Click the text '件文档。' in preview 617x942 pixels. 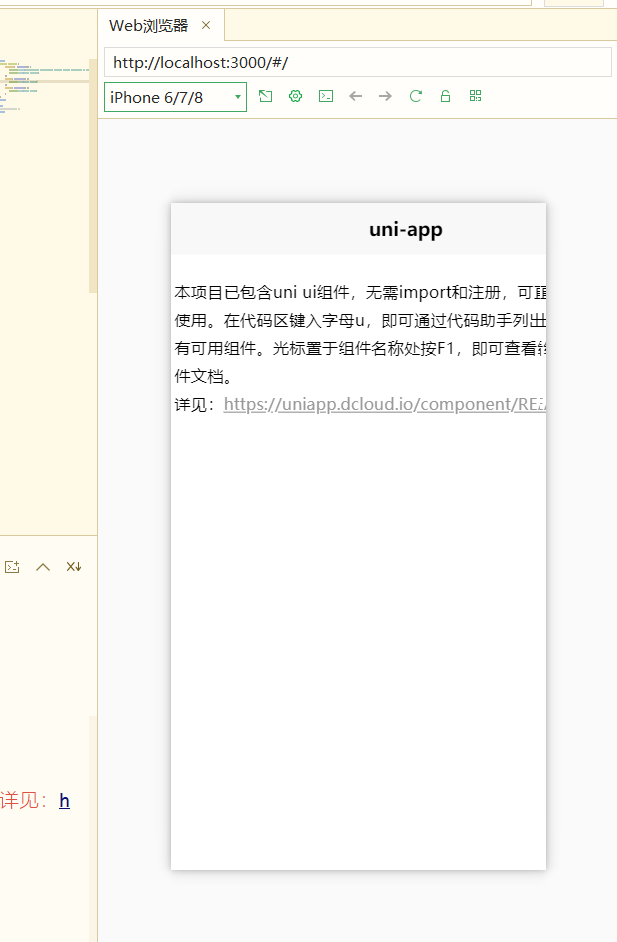click(204, 377)
